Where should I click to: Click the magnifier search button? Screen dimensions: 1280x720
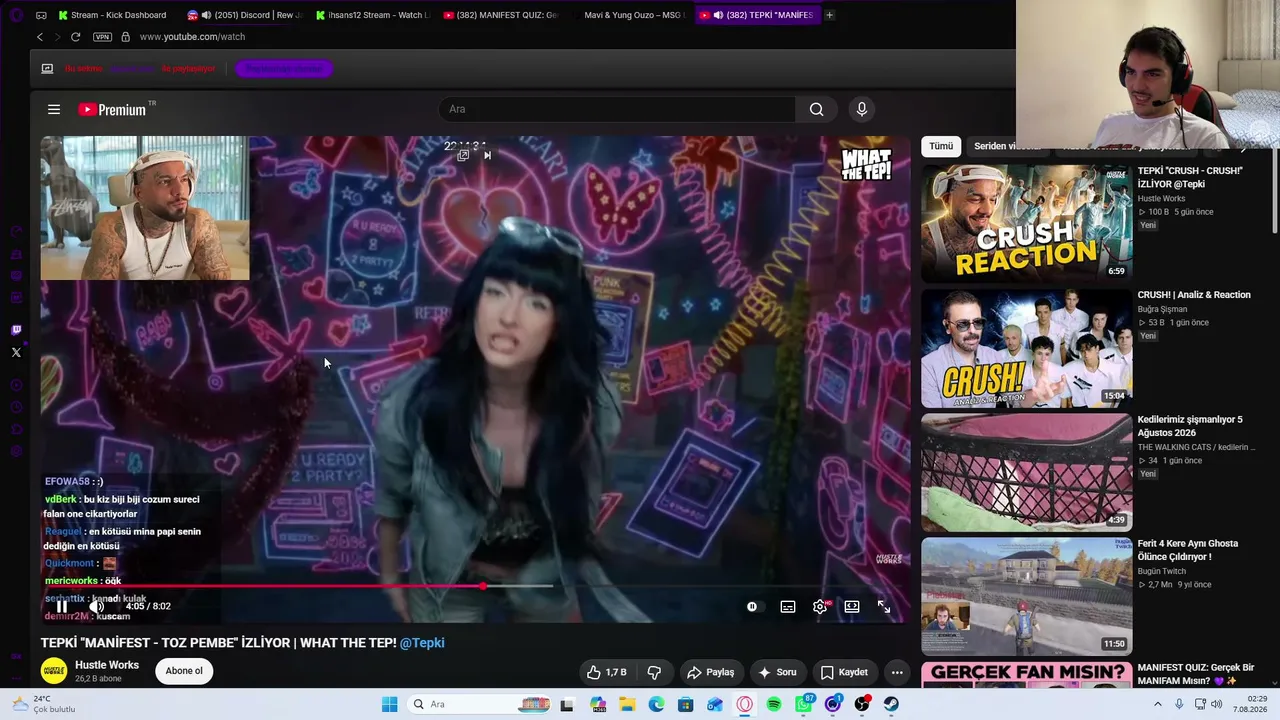click(817, 109)
